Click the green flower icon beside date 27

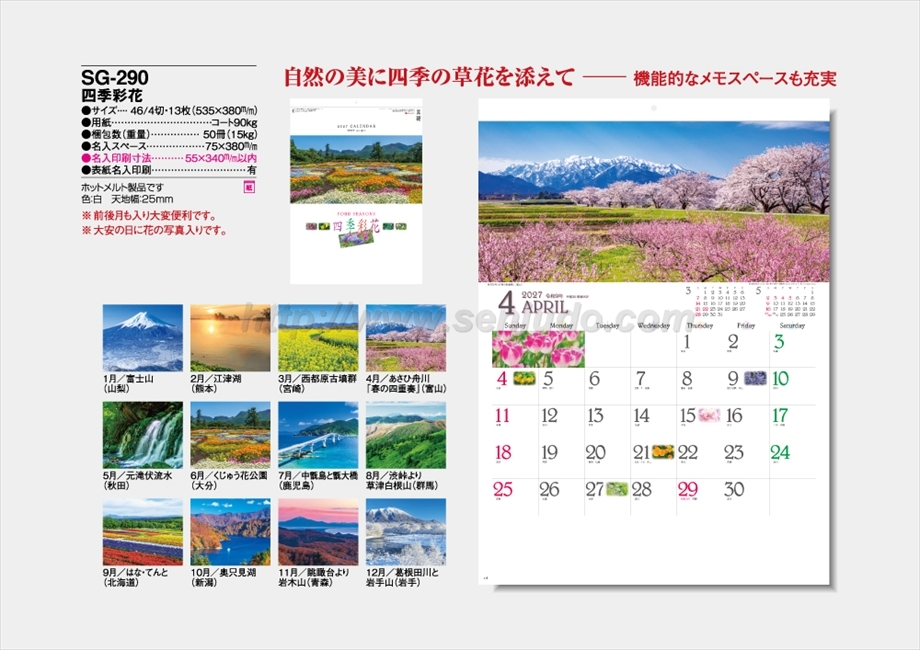(x=617, y=489)
